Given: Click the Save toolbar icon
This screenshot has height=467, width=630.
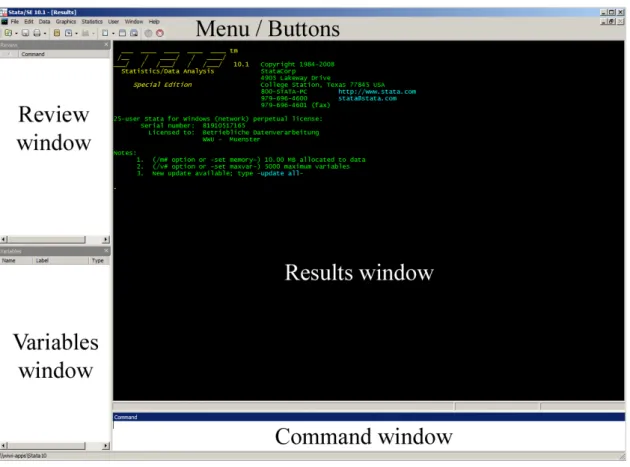Looking at the screenshot, I should pos(25,33).
